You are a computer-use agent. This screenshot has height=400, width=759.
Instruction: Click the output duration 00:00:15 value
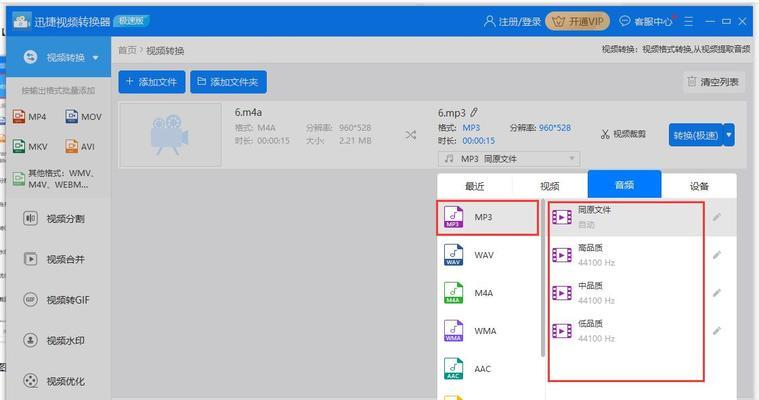point(479,141)
